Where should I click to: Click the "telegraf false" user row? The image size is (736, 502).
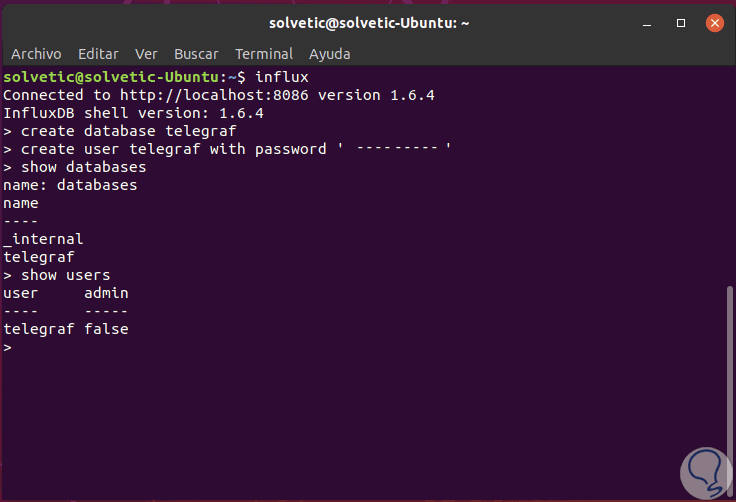66,329
